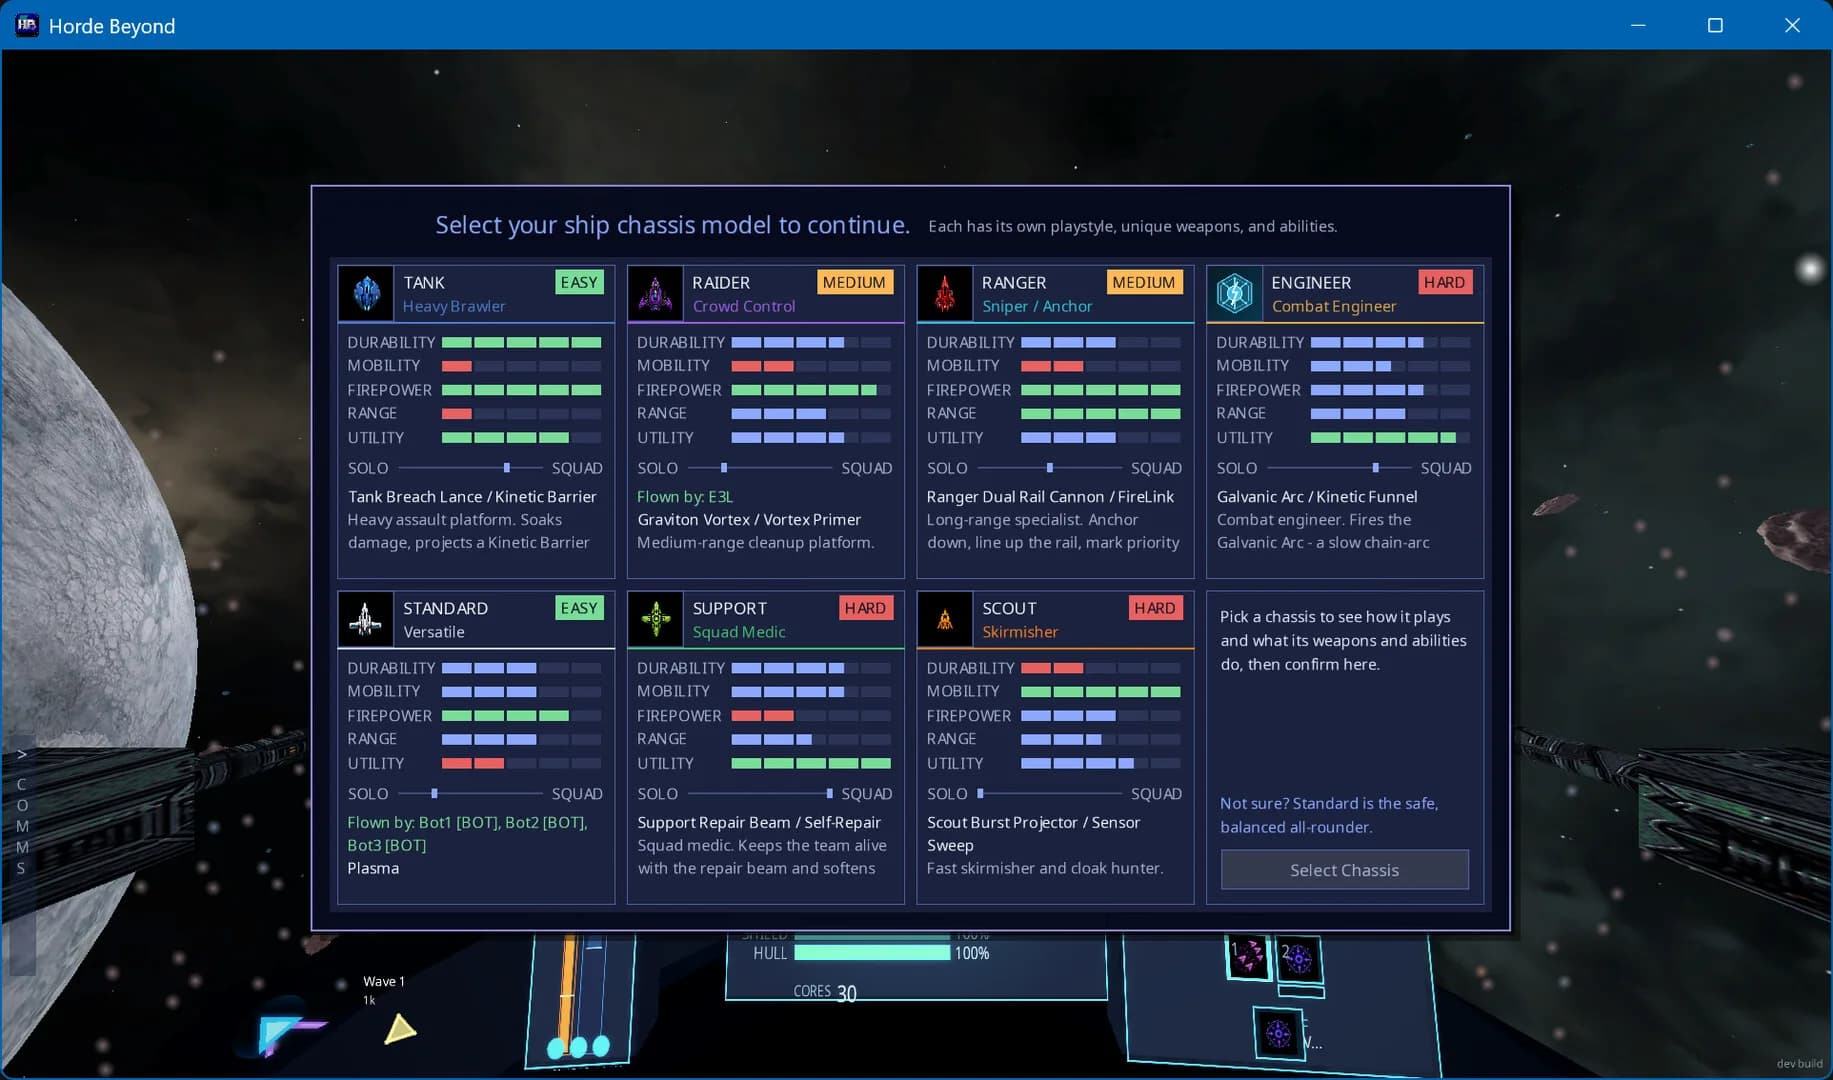Click the Scout HARD difficulty badge
Screen dimensions: 1833x1080
[x=1155, y=608]
